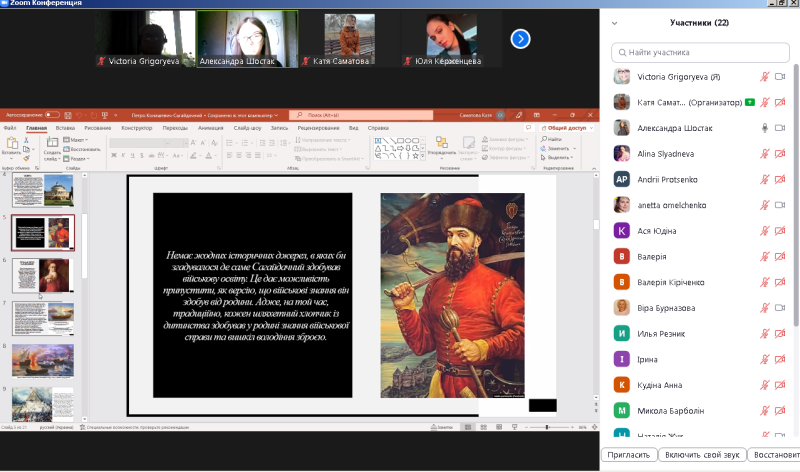Click the Общий доступ share button

point(566,128)
